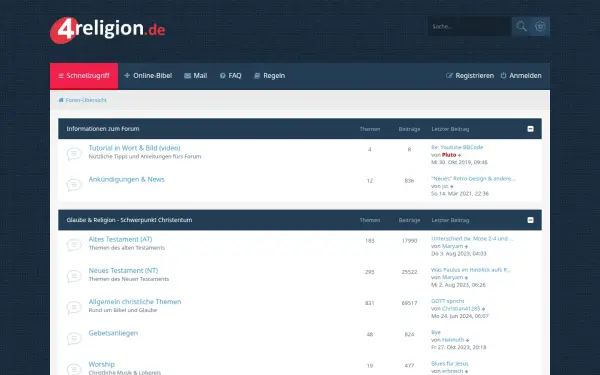Open the Worship forum
The image size is (600, 375).
[101, 364]
